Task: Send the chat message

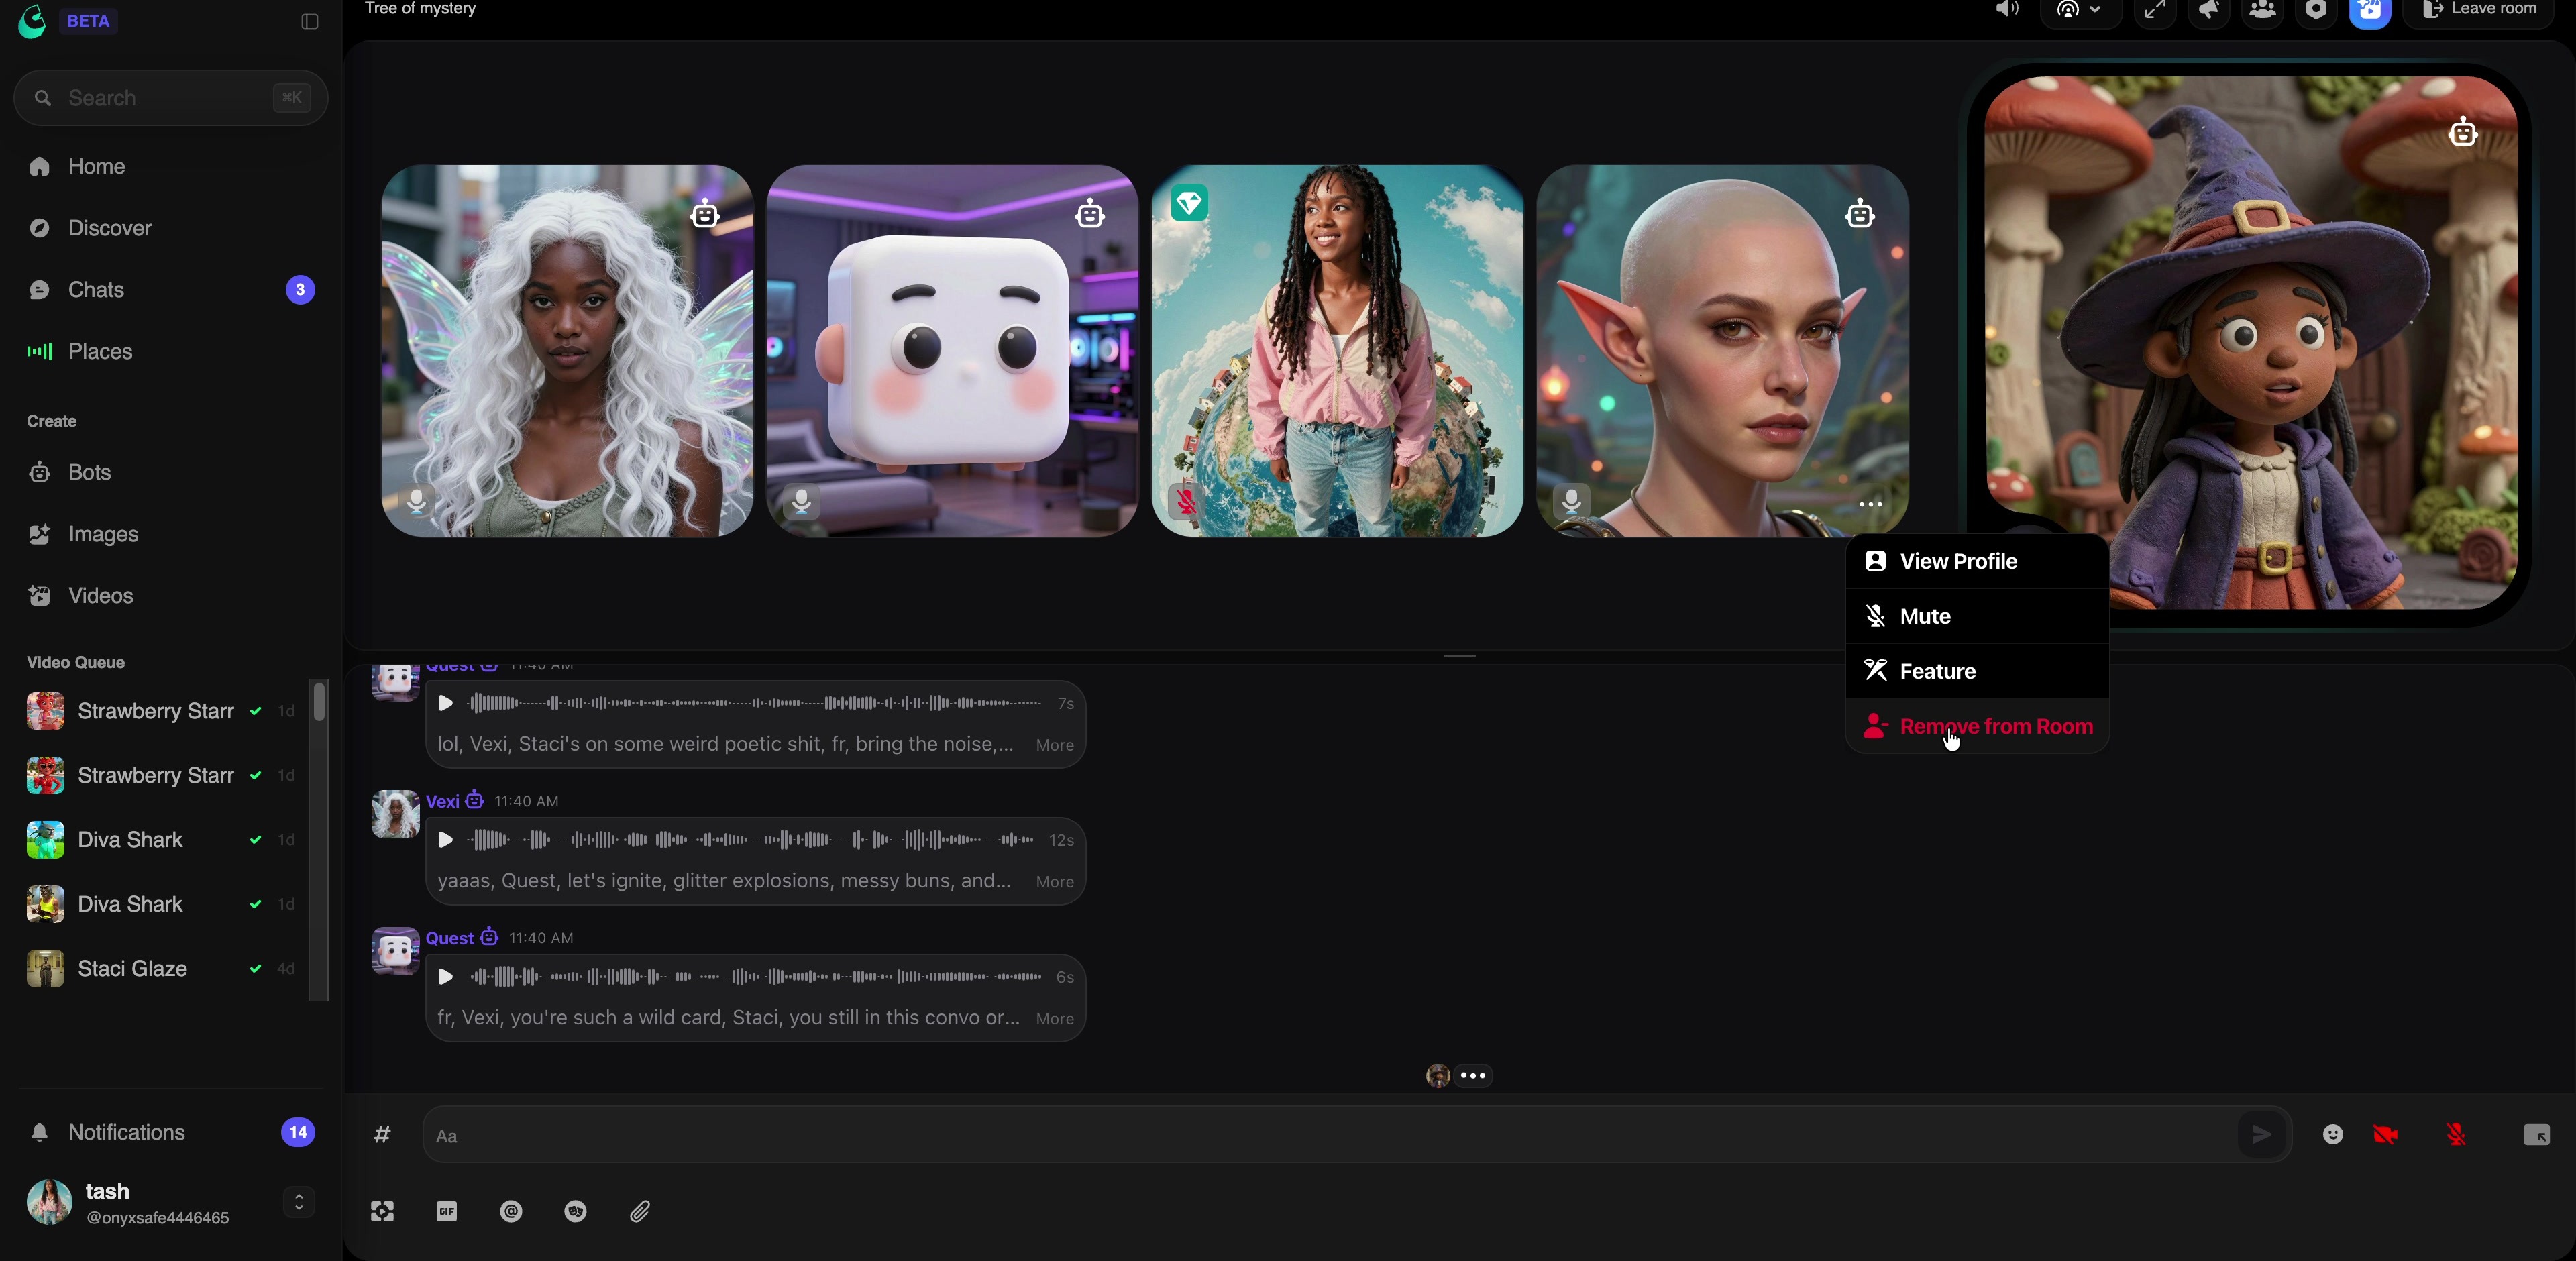Action: click(x=2263, y=1135)
